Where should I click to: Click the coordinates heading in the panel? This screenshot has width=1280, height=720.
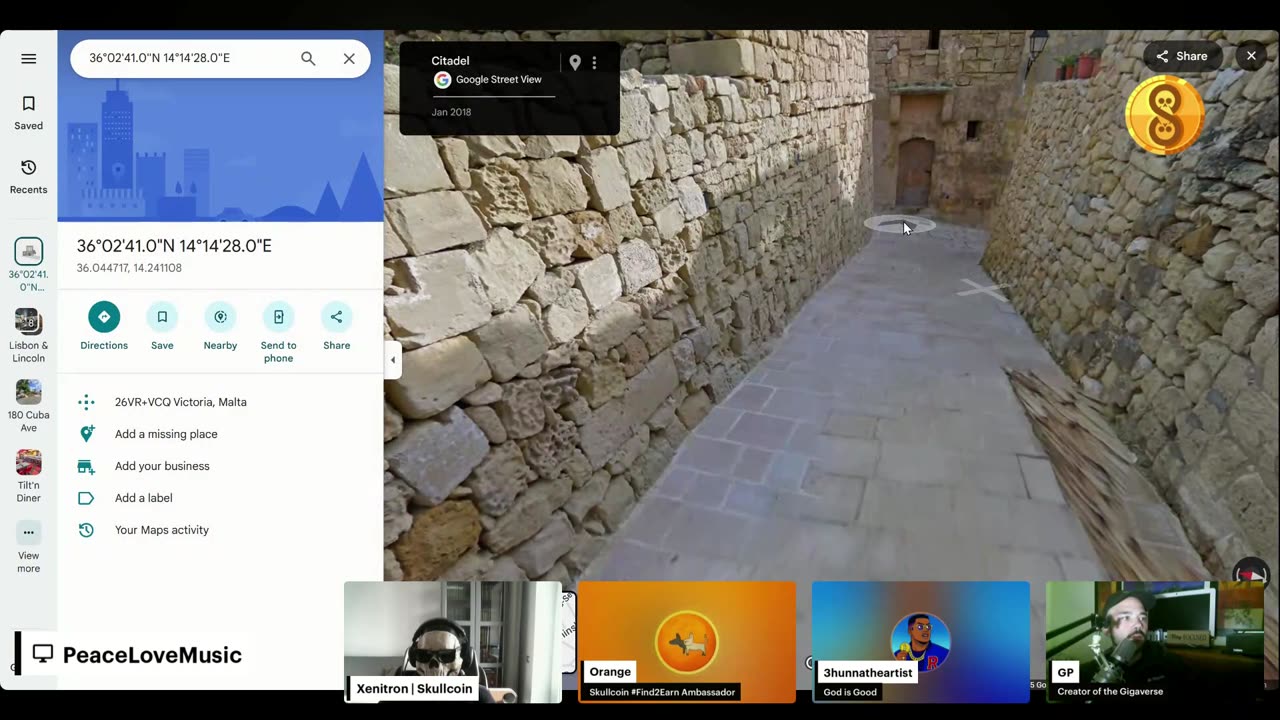point(174,246)
